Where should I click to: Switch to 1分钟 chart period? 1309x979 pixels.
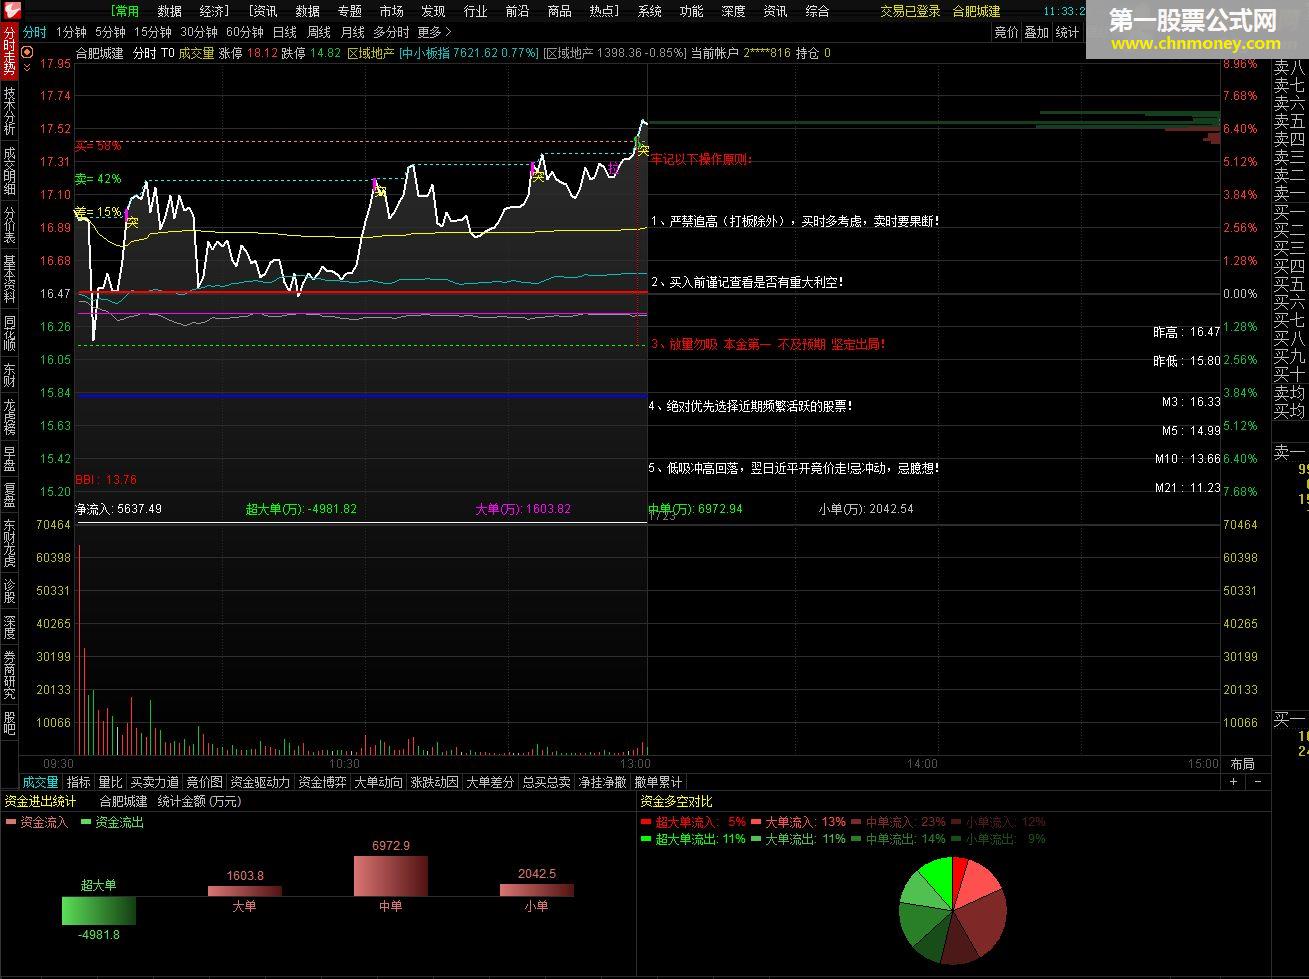tap(71, 32)
